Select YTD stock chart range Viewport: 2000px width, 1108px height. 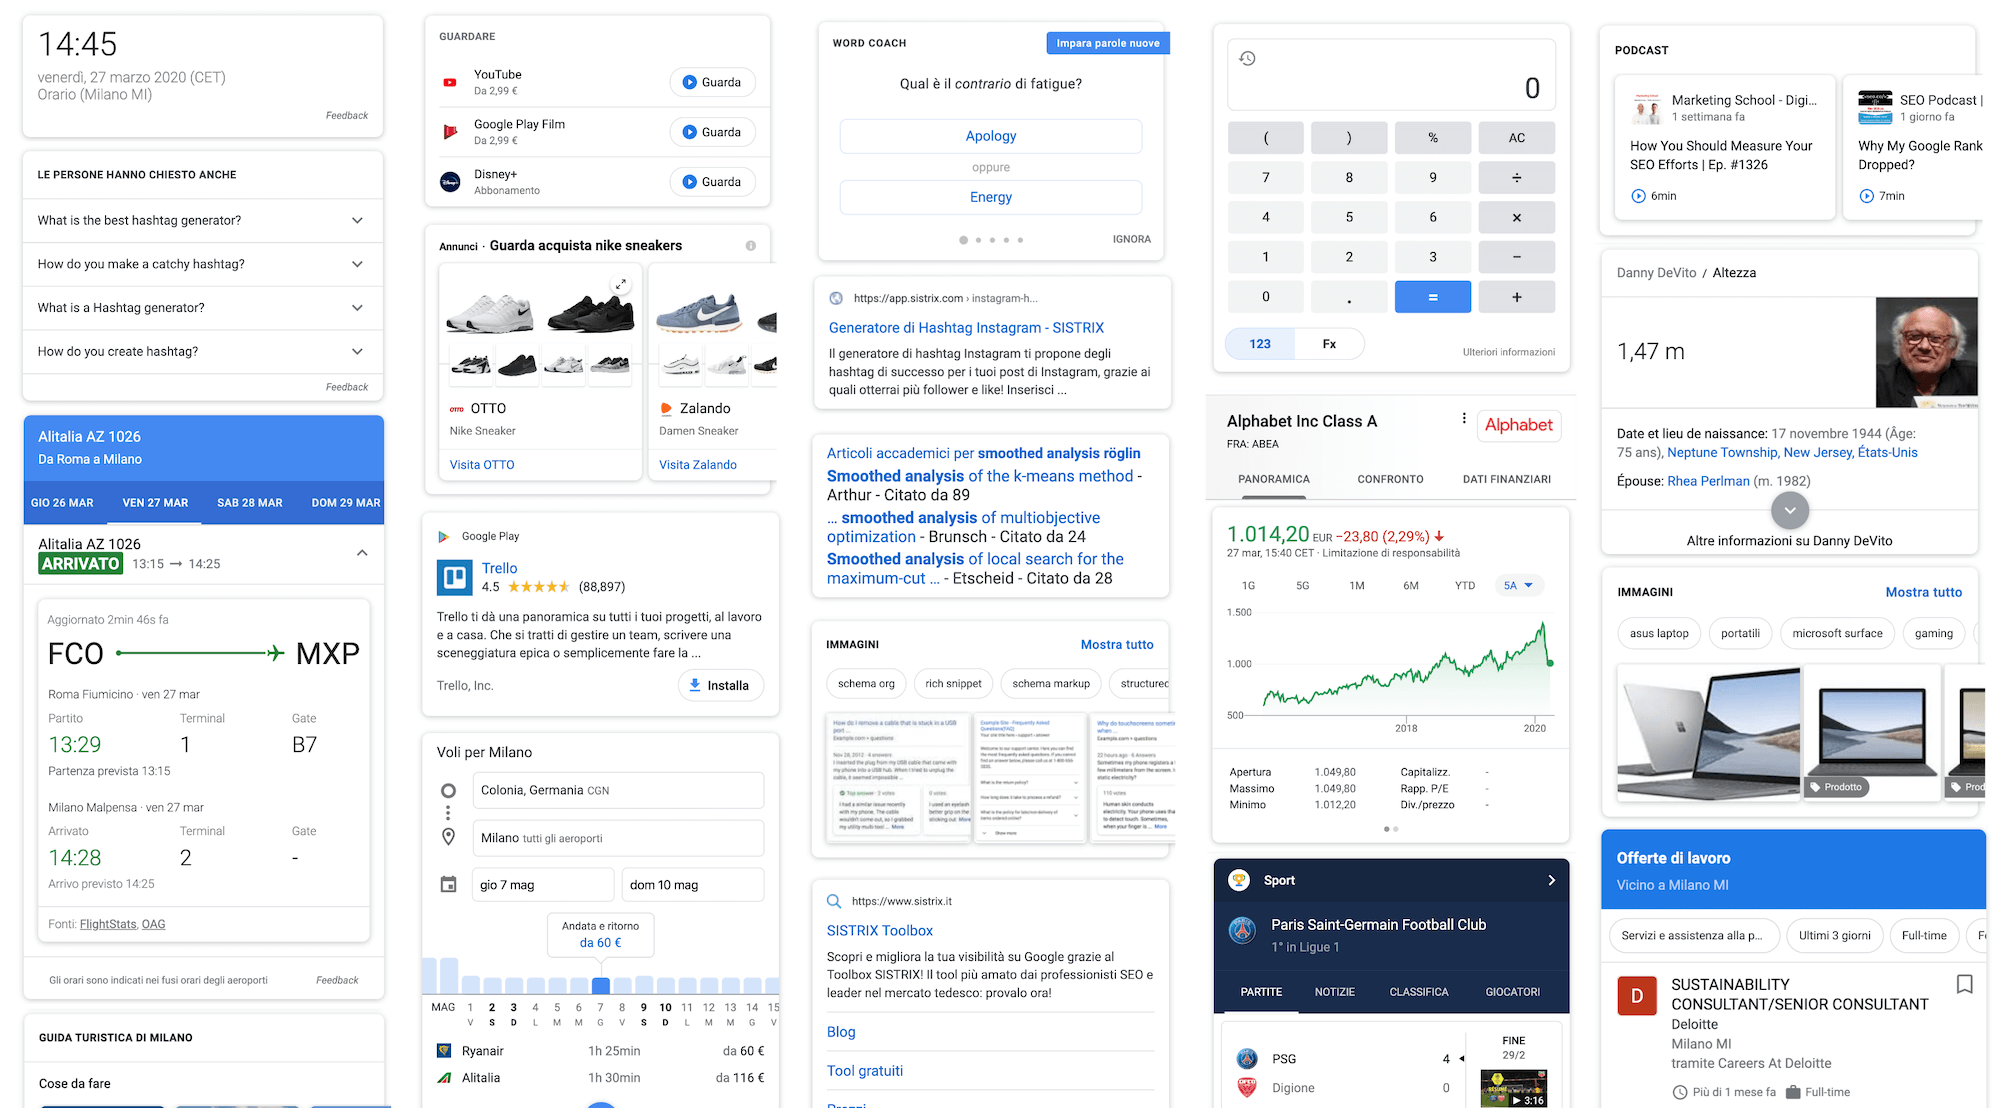point(1464,586)
